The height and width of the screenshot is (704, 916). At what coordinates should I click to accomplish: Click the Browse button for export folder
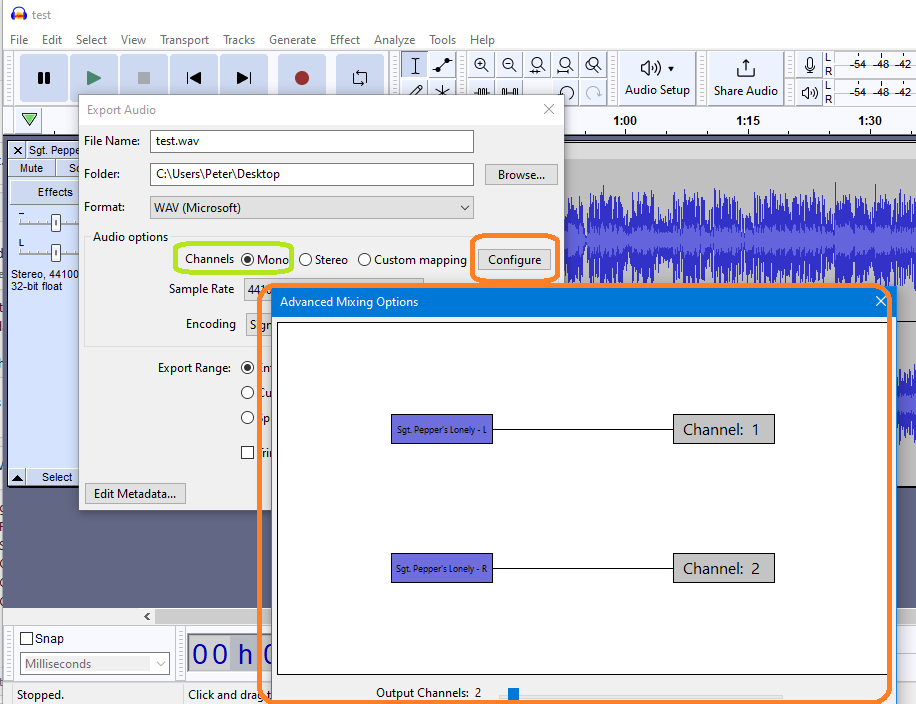click(521, 174)
